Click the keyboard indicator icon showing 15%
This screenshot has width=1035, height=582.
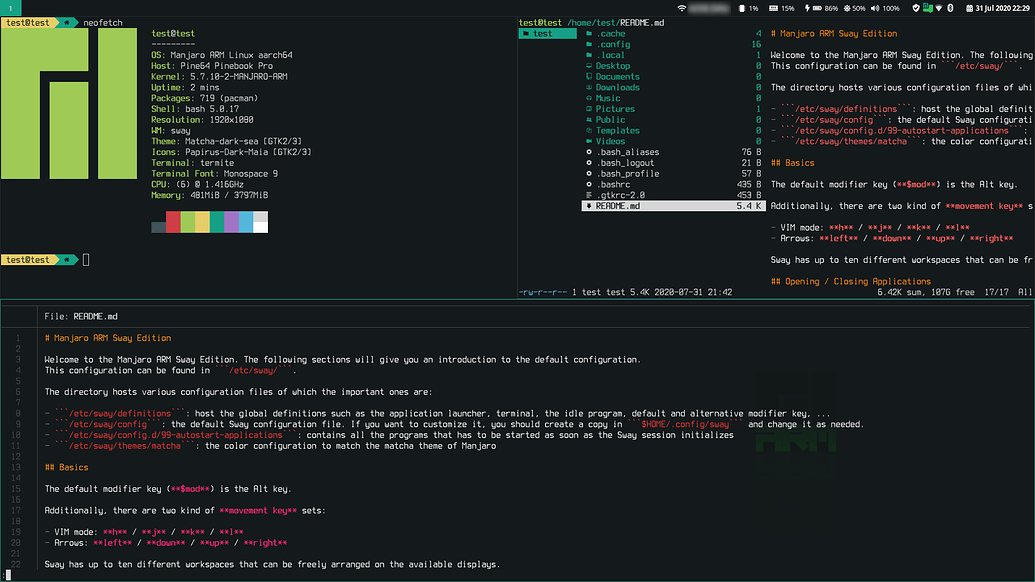click(774, 7)
